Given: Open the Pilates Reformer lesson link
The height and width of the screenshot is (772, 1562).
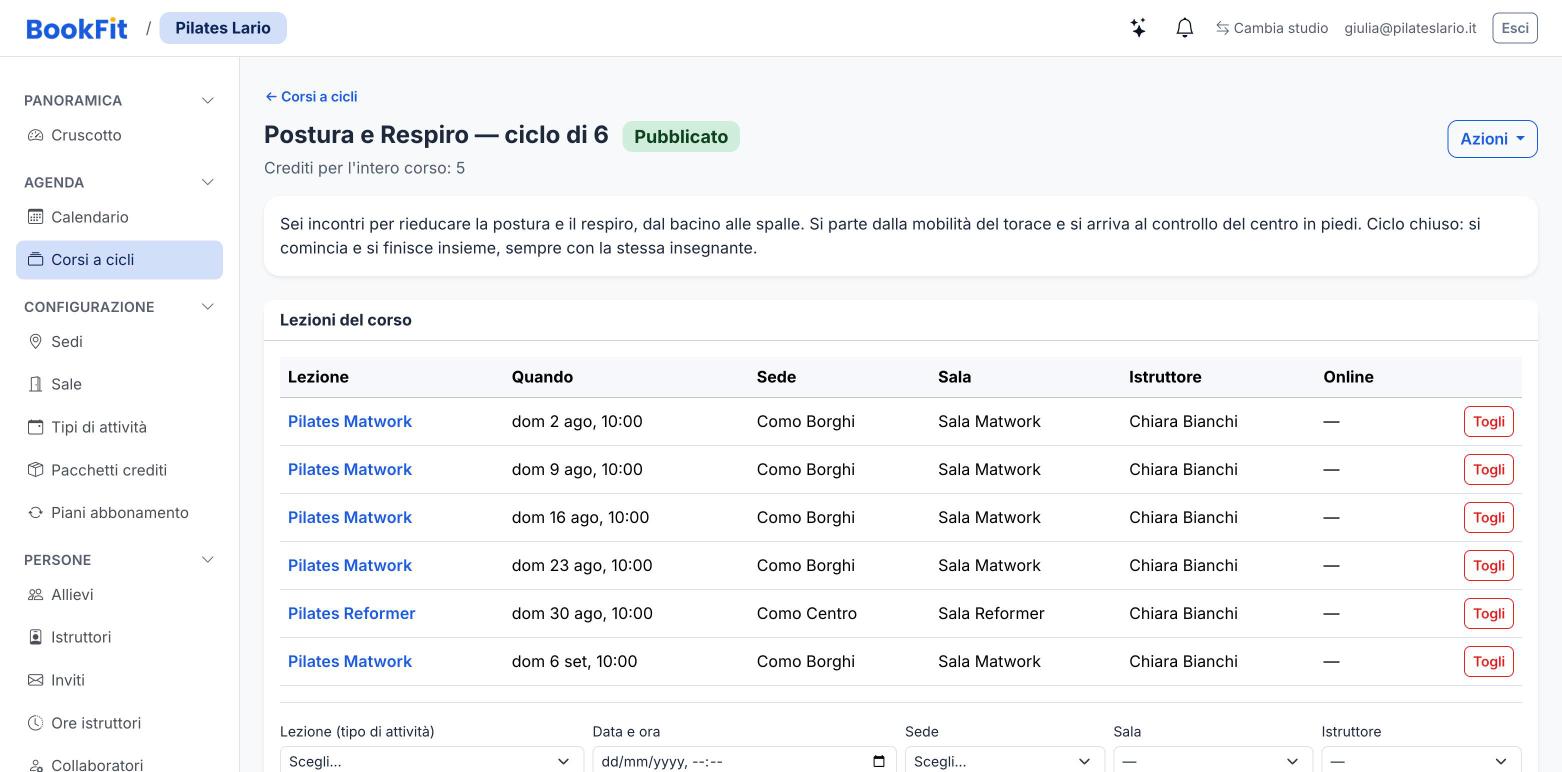Looking at the screenshot, I should point(352,614).
